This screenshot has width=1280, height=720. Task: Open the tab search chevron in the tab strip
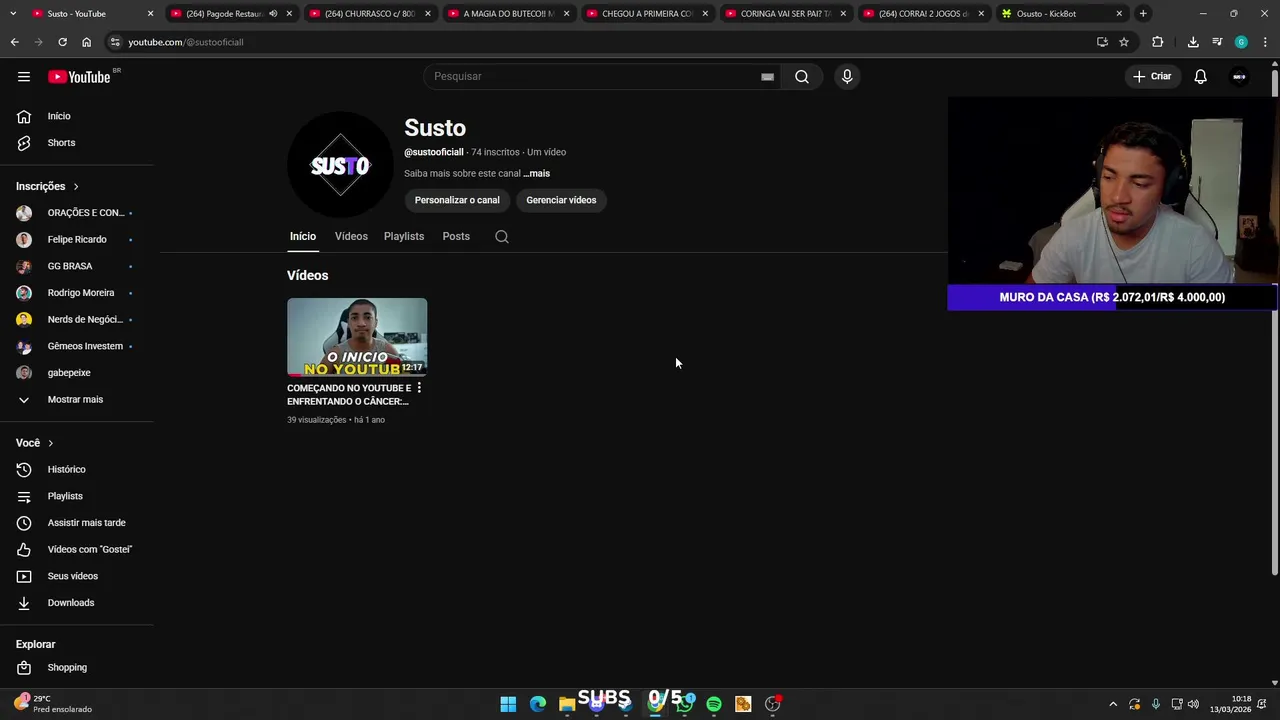click(x=13, y=14)
